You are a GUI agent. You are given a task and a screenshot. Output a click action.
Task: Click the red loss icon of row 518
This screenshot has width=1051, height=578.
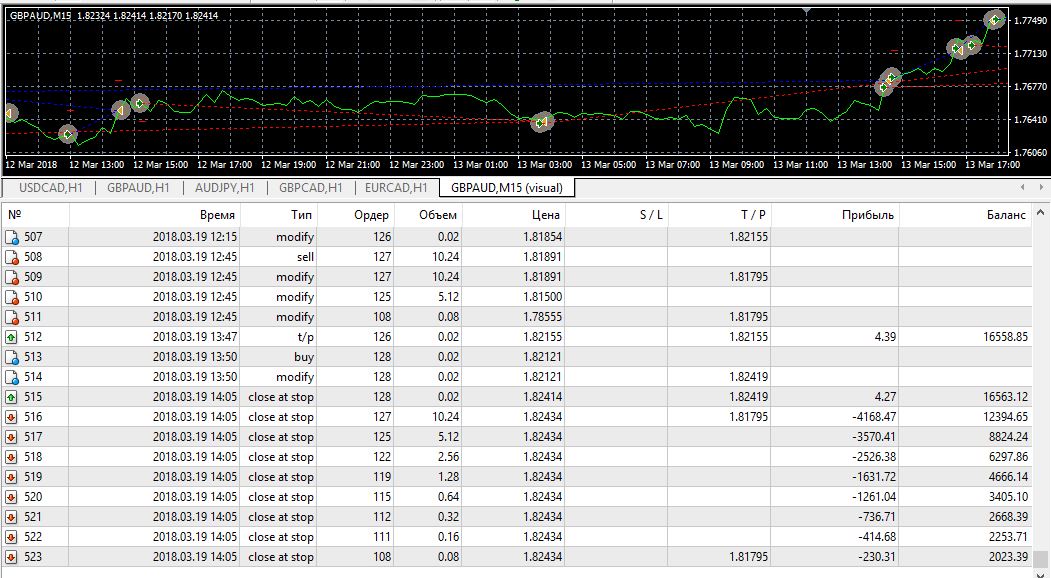pos(11,457)
